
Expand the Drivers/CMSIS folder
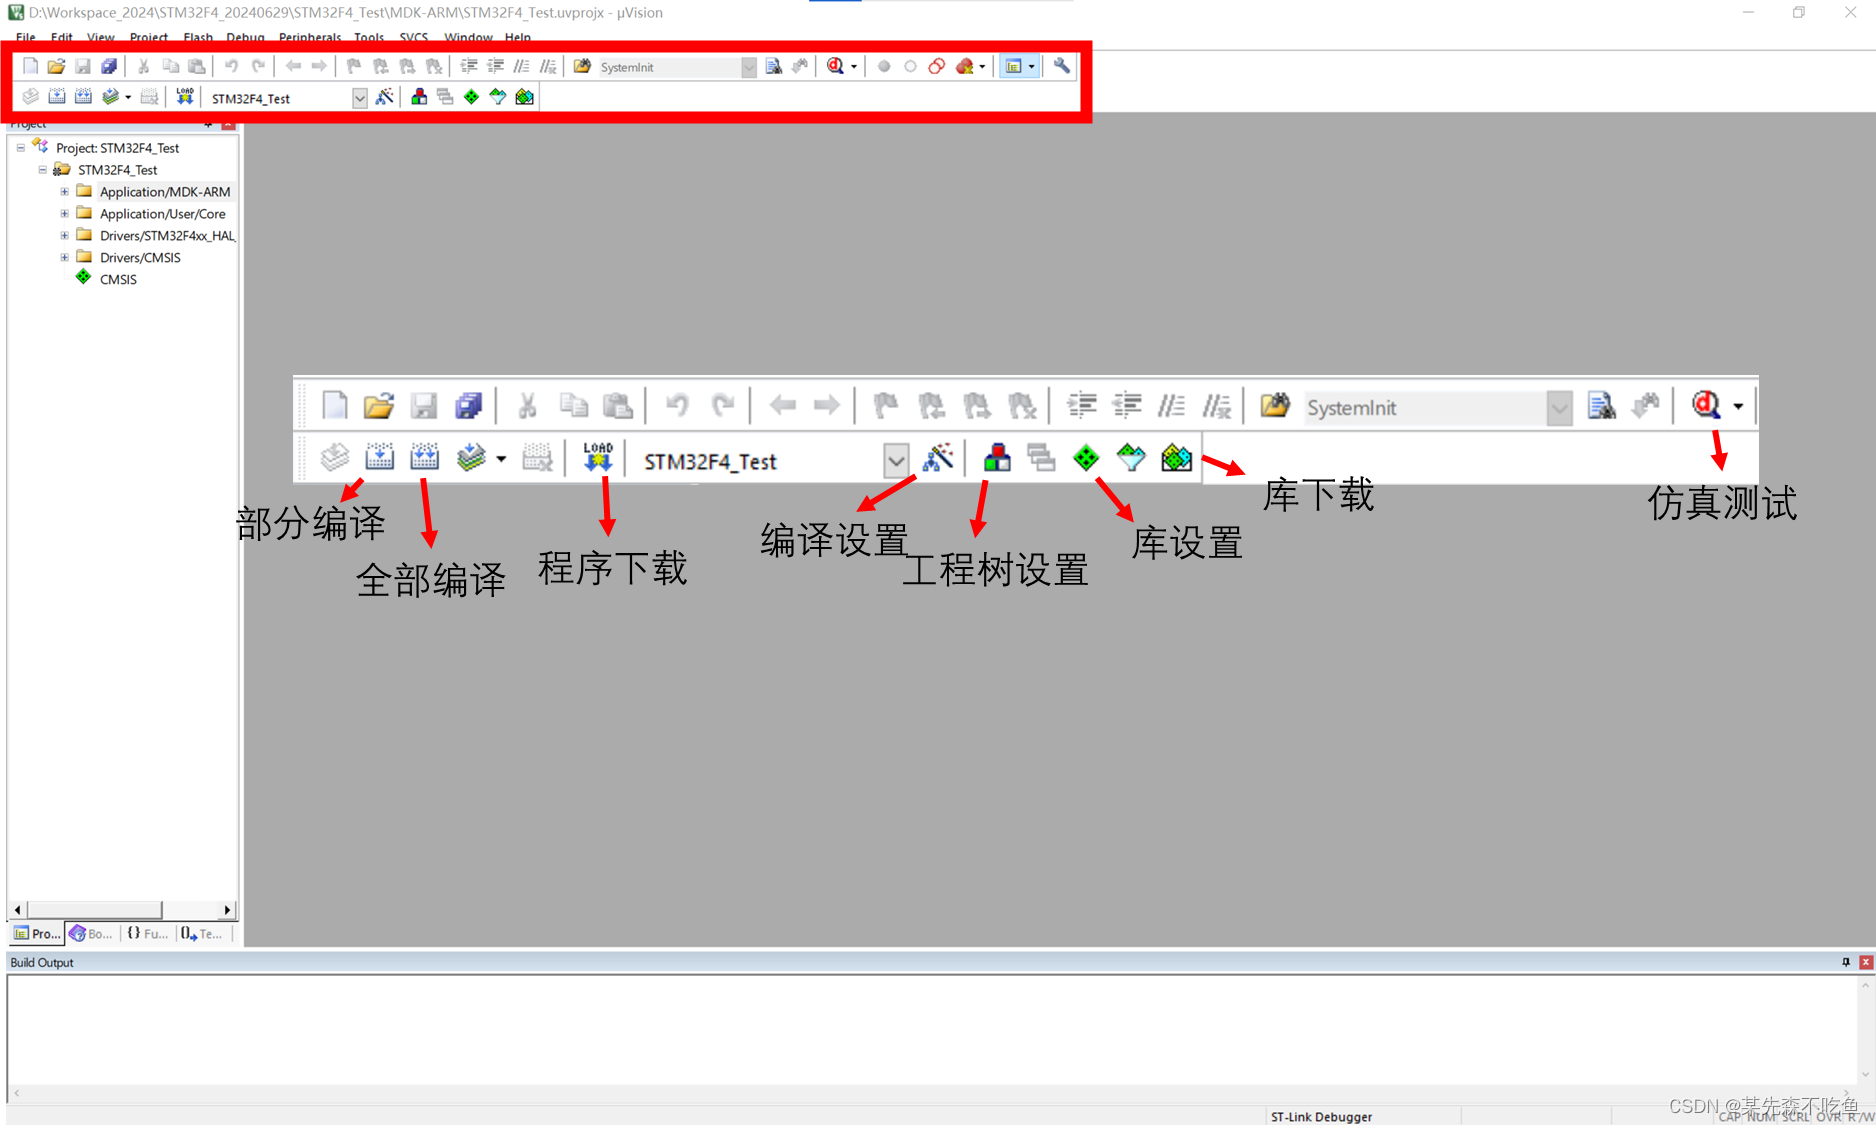(64, 257)
